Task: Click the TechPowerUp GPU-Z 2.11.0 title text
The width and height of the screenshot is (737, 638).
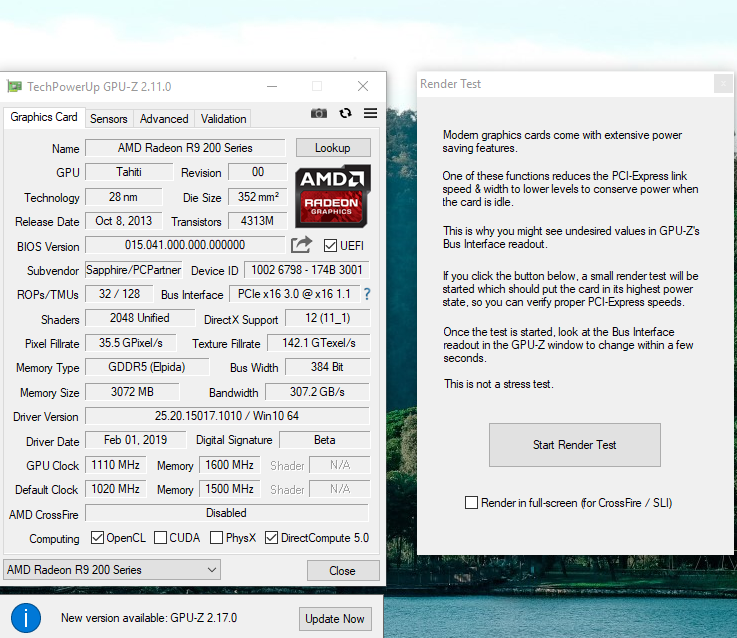Action: pos(99,87)
